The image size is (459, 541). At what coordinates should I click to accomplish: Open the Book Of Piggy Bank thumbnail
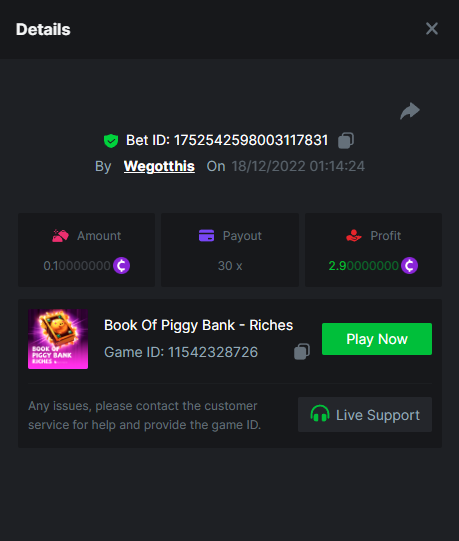58,339
